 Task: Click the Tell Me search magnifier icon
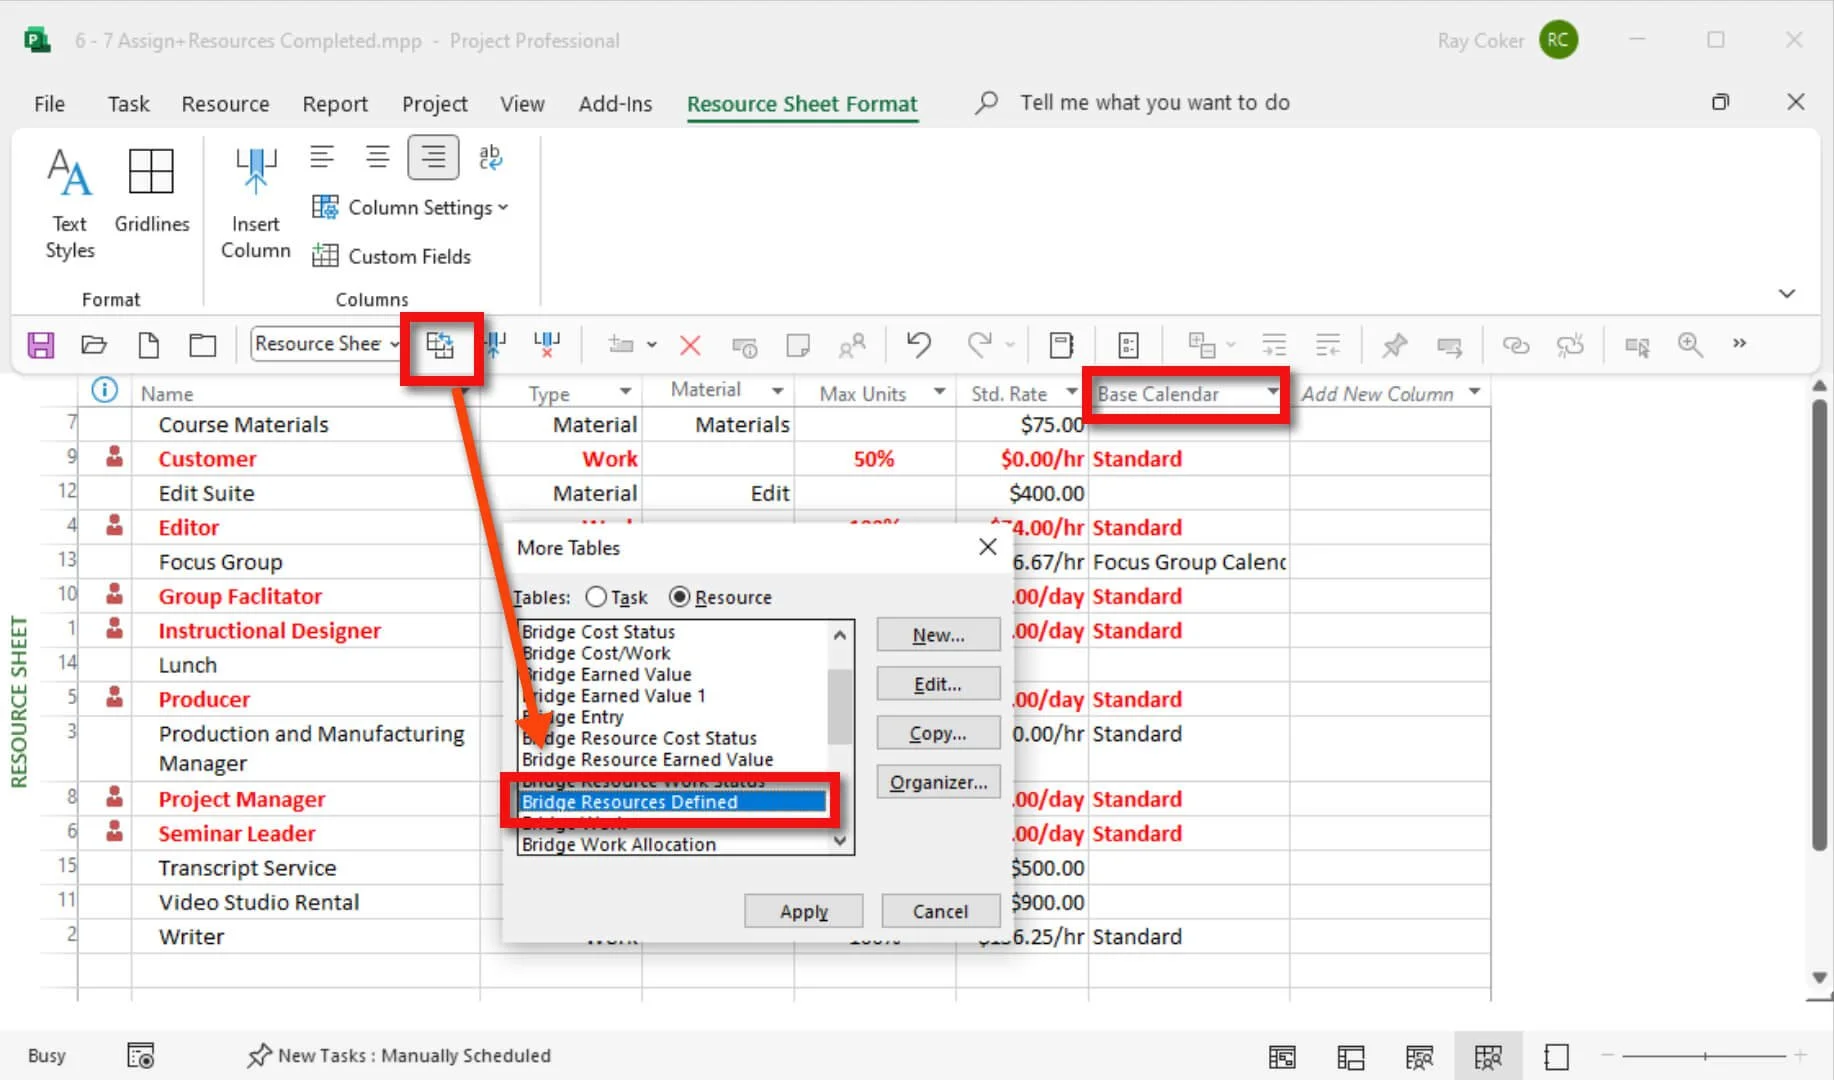click(x=986, y=102)
